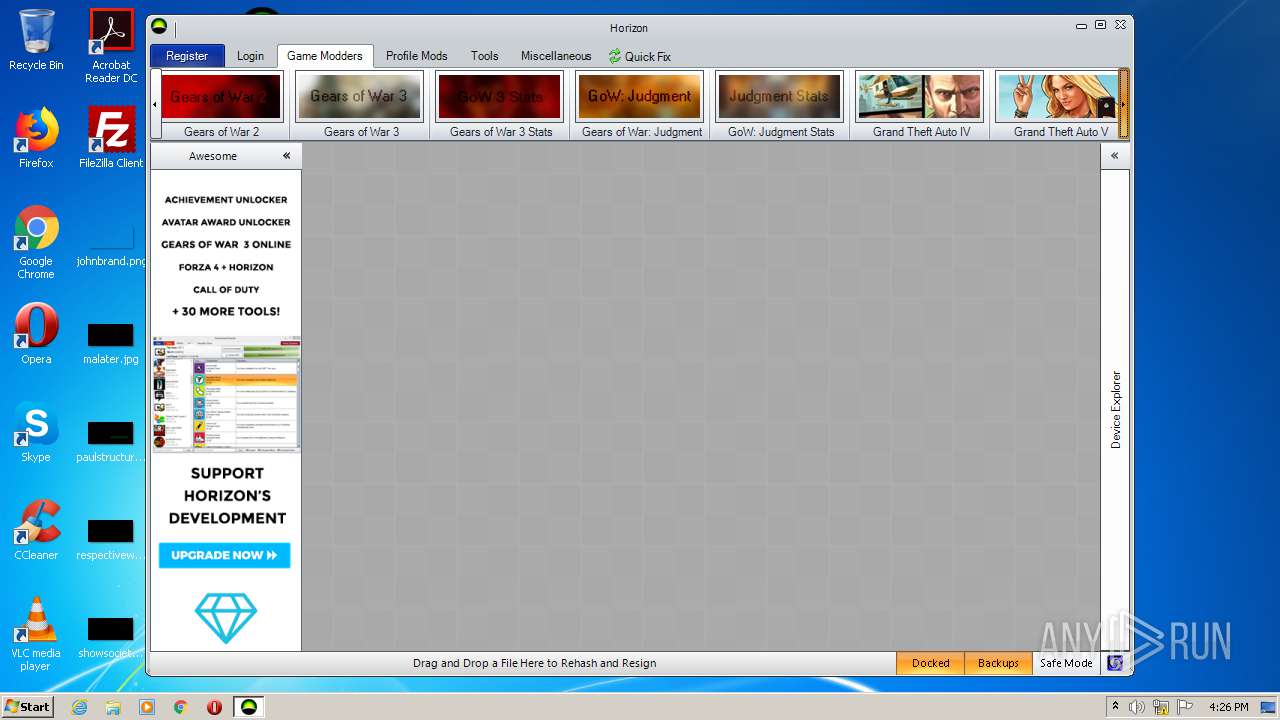Click the volume speaker tray icon

pos(1137,707)
